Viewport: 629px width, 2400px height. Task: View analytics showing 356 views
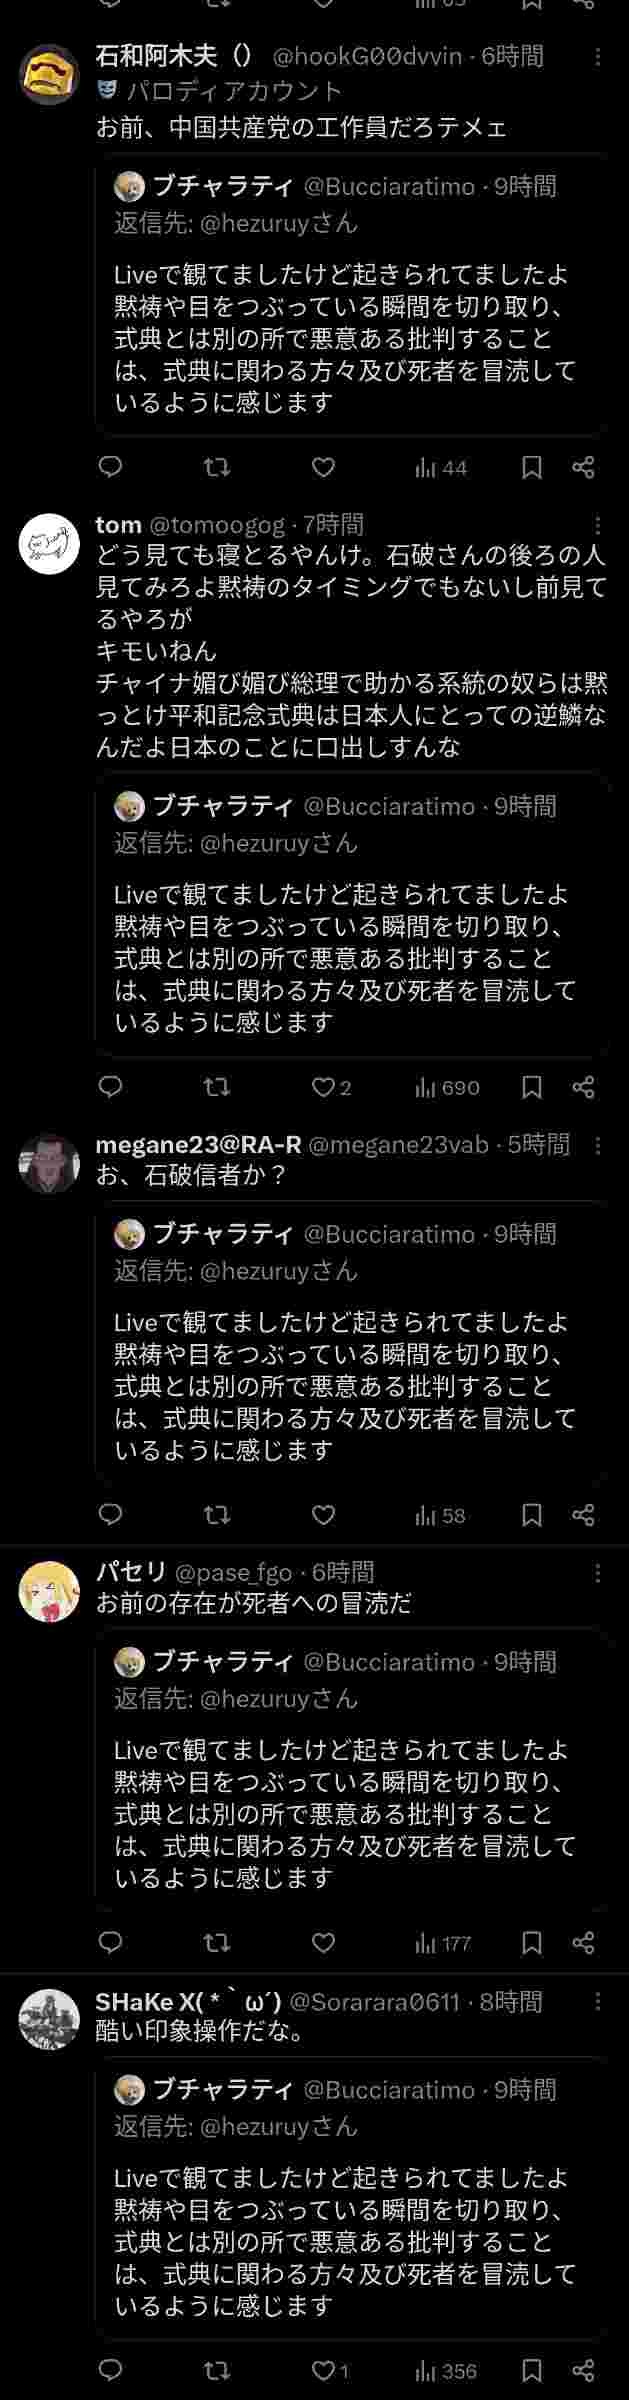[447, 2371]
